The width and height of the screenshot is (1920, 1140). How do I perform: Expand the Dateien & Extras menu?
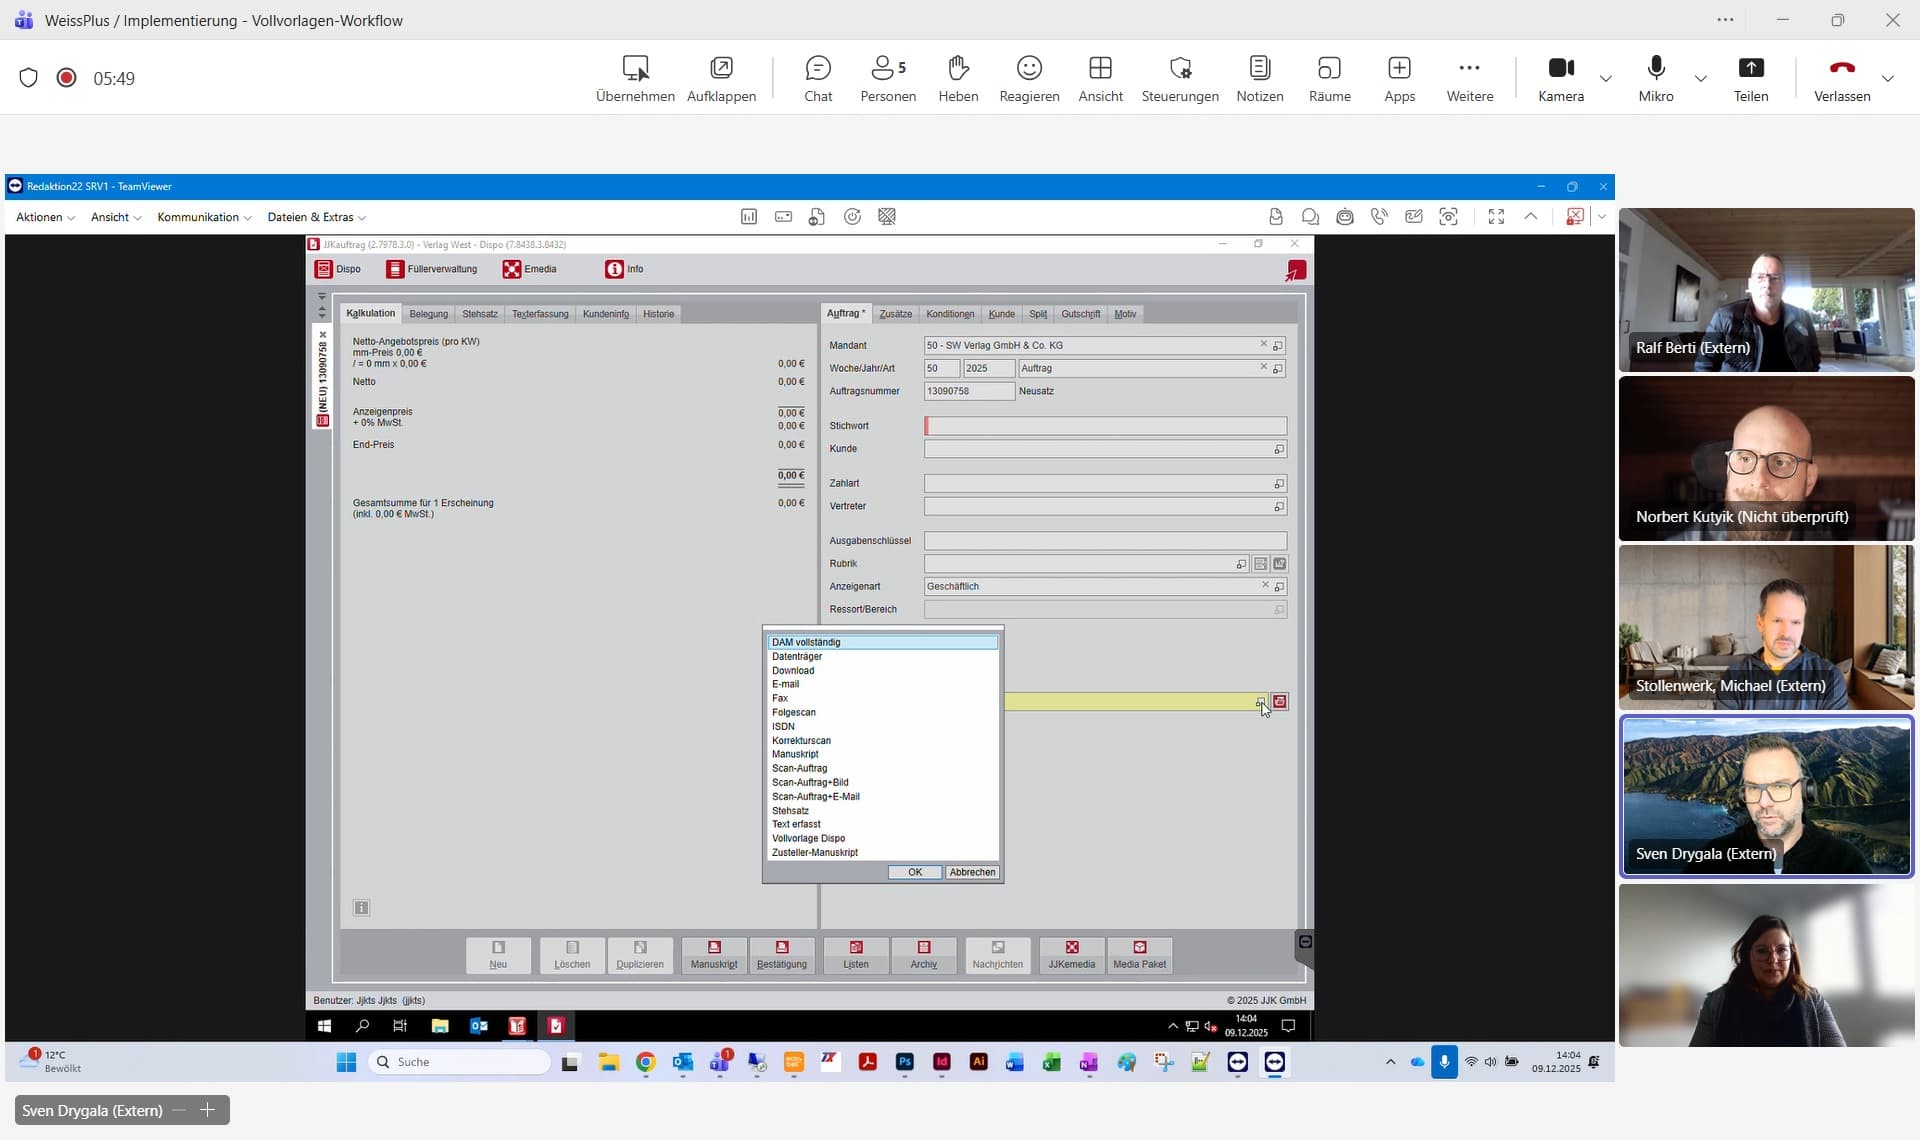316,217
